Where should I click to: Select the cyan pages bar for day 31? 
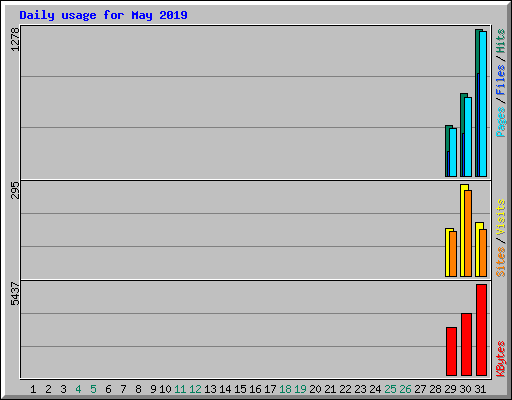483,104
